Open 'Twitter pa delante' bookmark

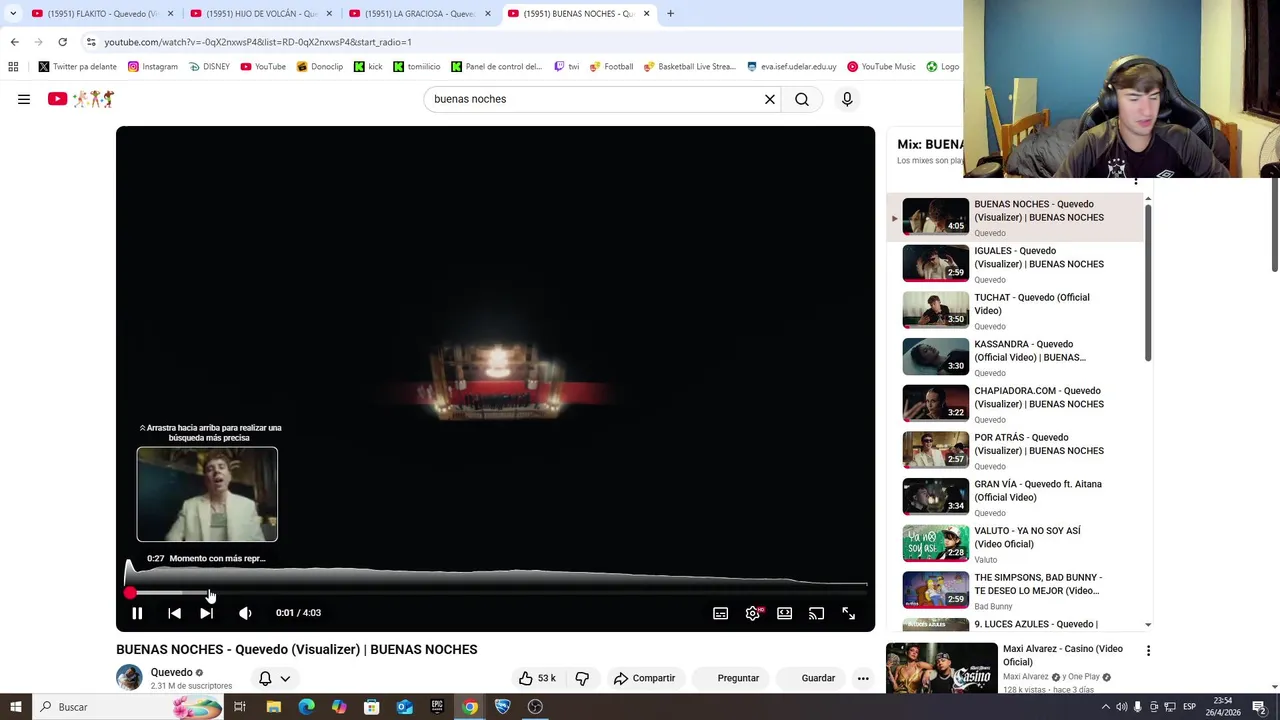coord(77,67)
